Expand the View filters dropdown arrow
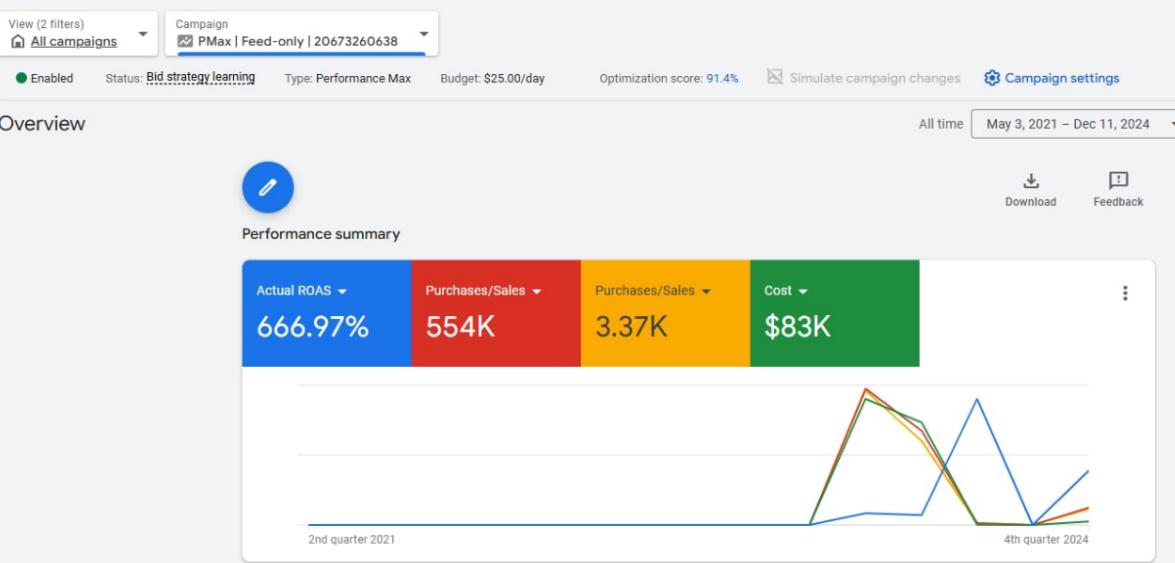The width and height of the screenshot is (1175, 563). [x=142, y=34]
